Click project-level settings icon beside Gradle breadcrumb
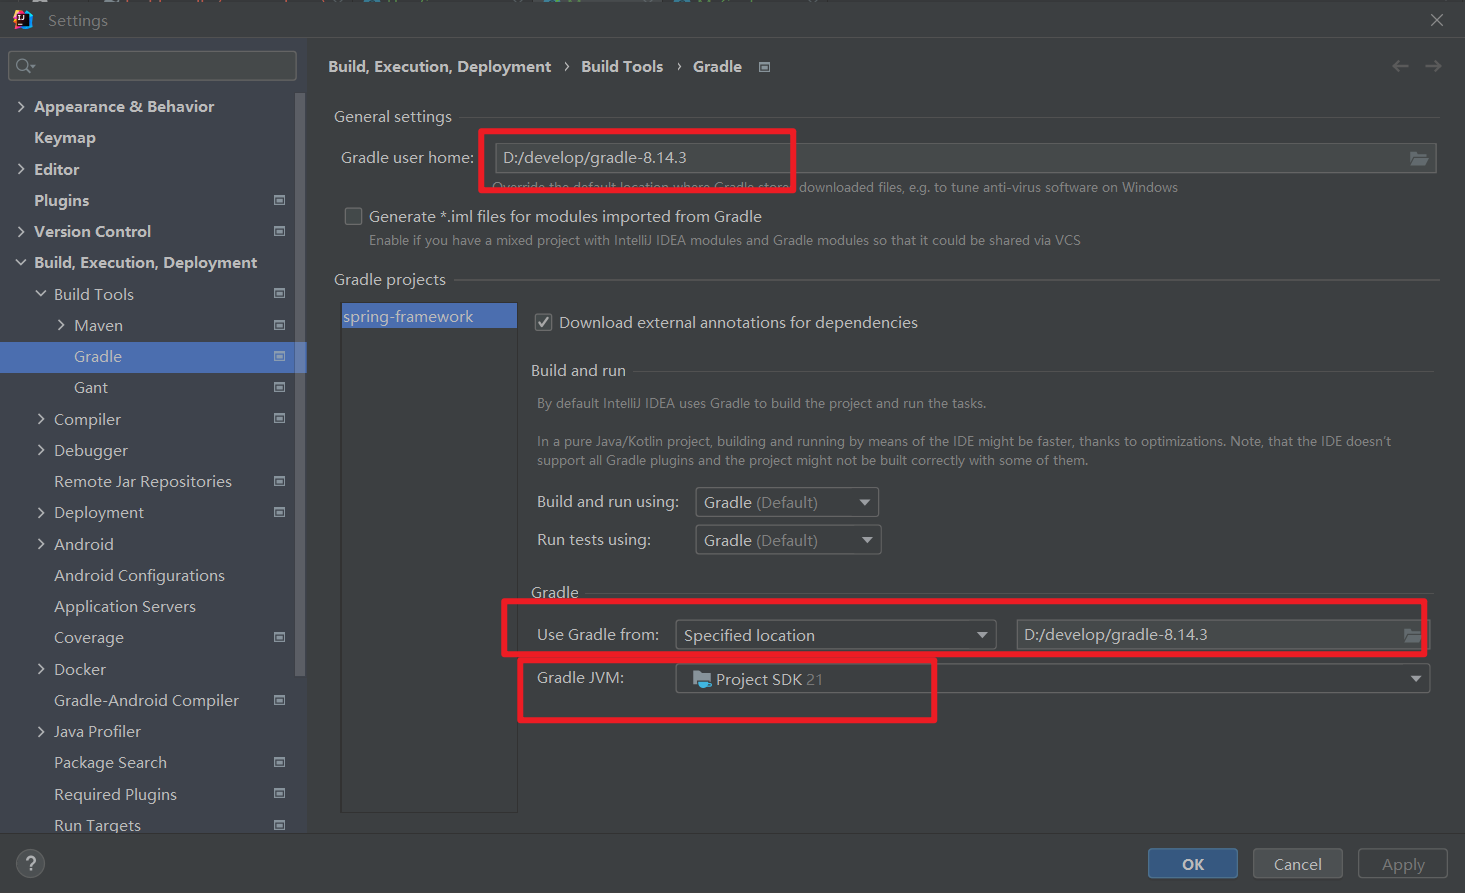The height and width of the screenshot is (893, 1465). pos(765,67)
